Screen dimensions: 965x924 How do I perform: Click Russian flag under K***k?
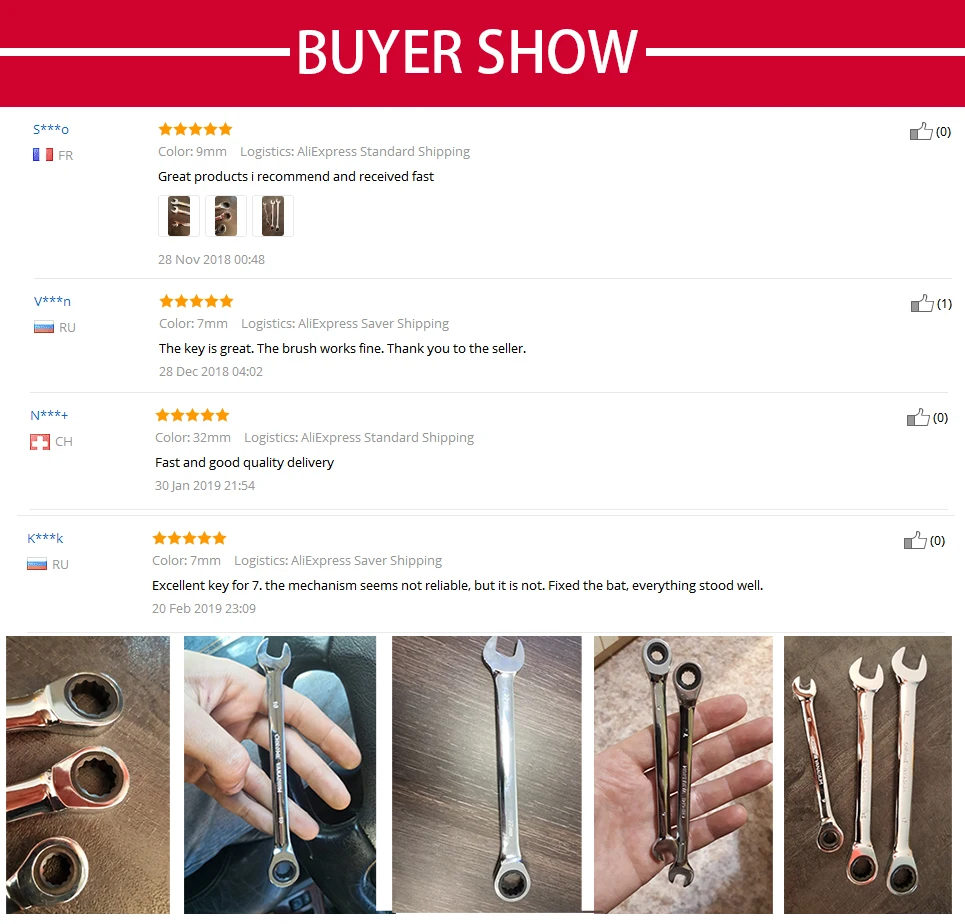pyautogui.click(x=37, y=564)
